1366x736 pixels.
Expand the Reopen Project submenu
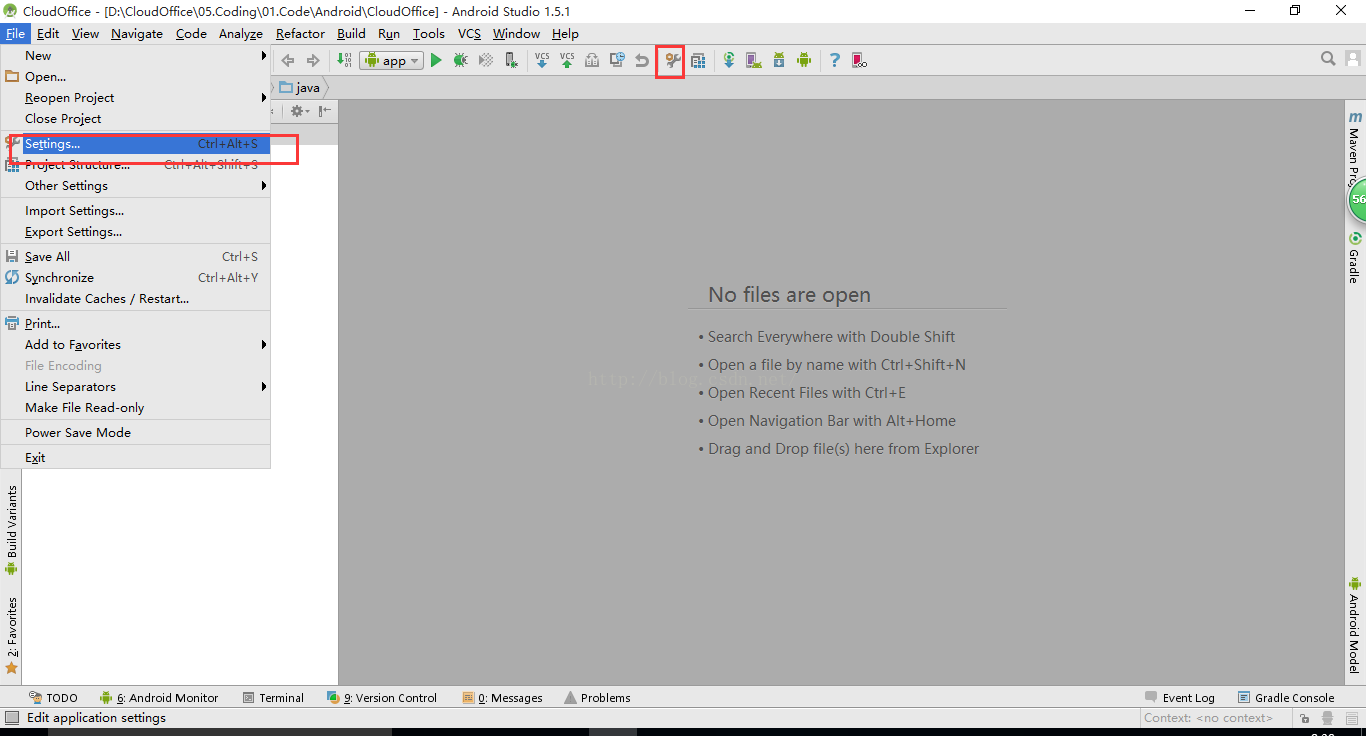click(x=136, y=98)
